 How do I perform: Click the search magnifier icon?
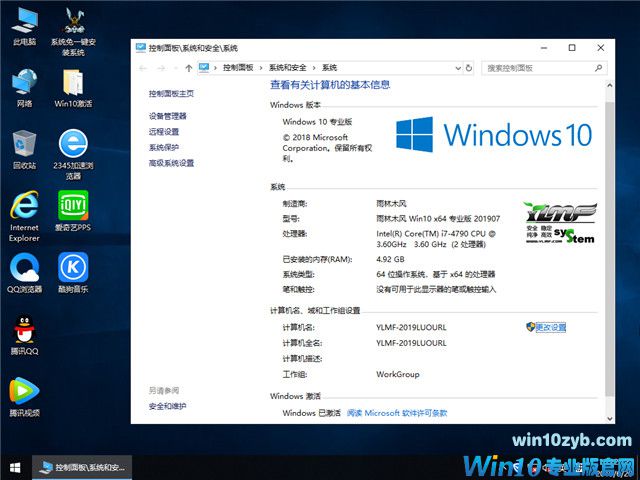(x=598, y=68)
